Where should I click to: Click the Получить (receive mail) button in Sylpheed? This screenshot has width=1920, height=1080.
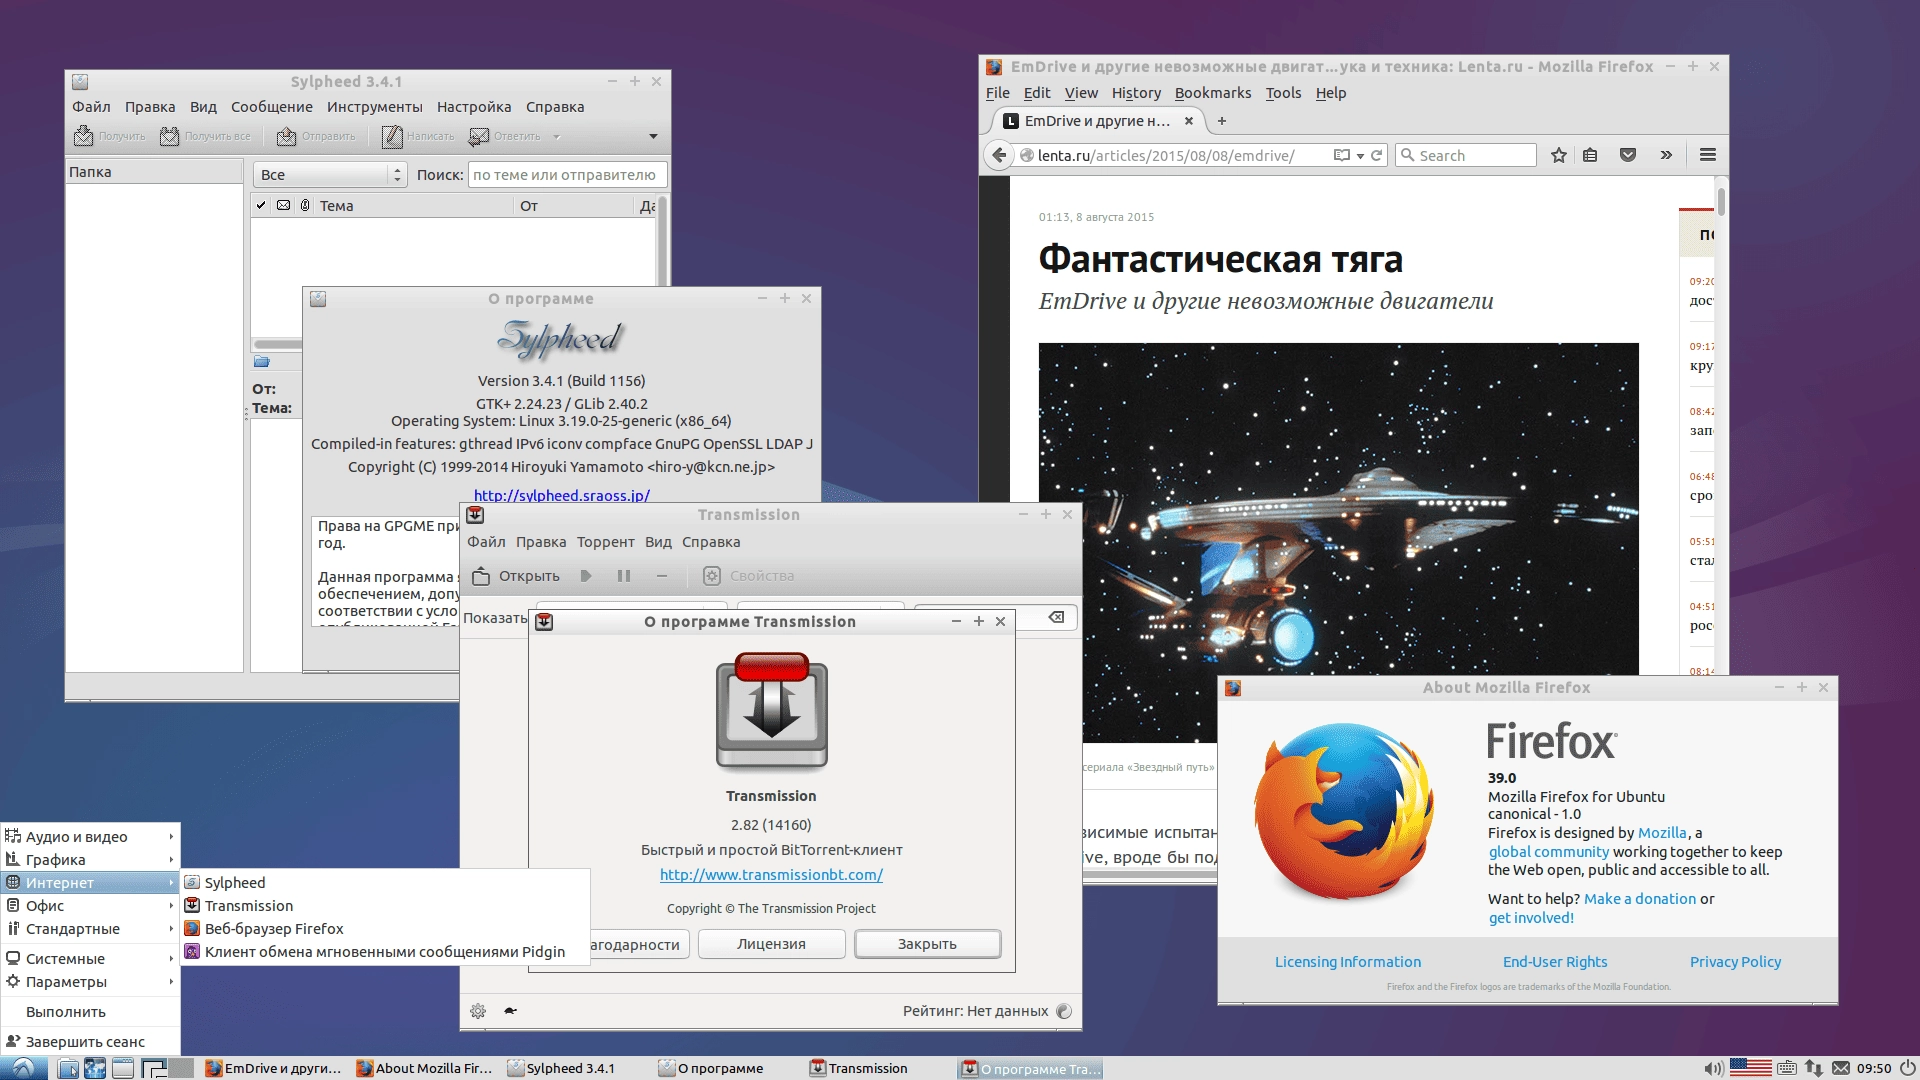click(x=109, y=136)
